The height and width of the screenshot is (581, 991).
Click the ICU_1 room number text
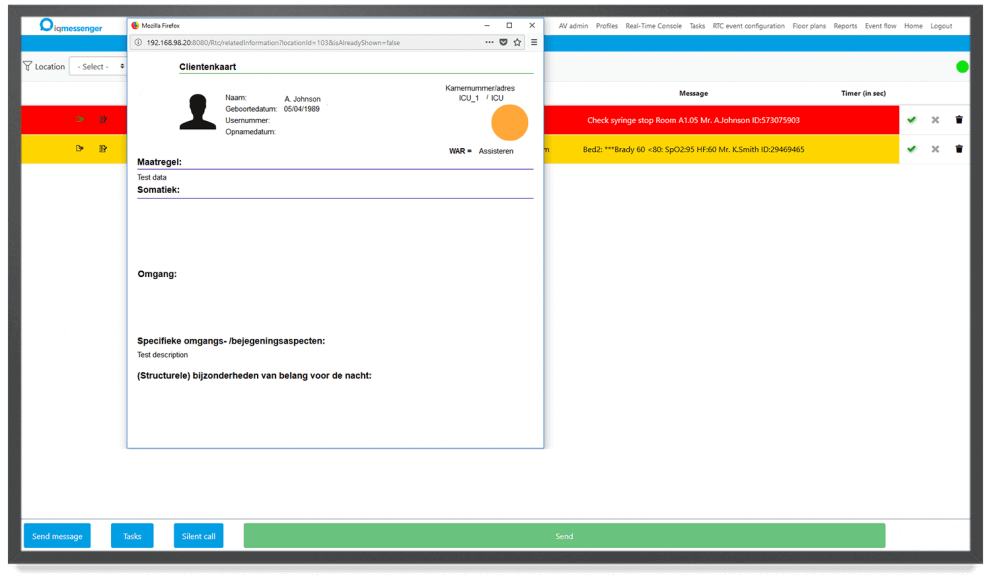(x=469, y=98)
